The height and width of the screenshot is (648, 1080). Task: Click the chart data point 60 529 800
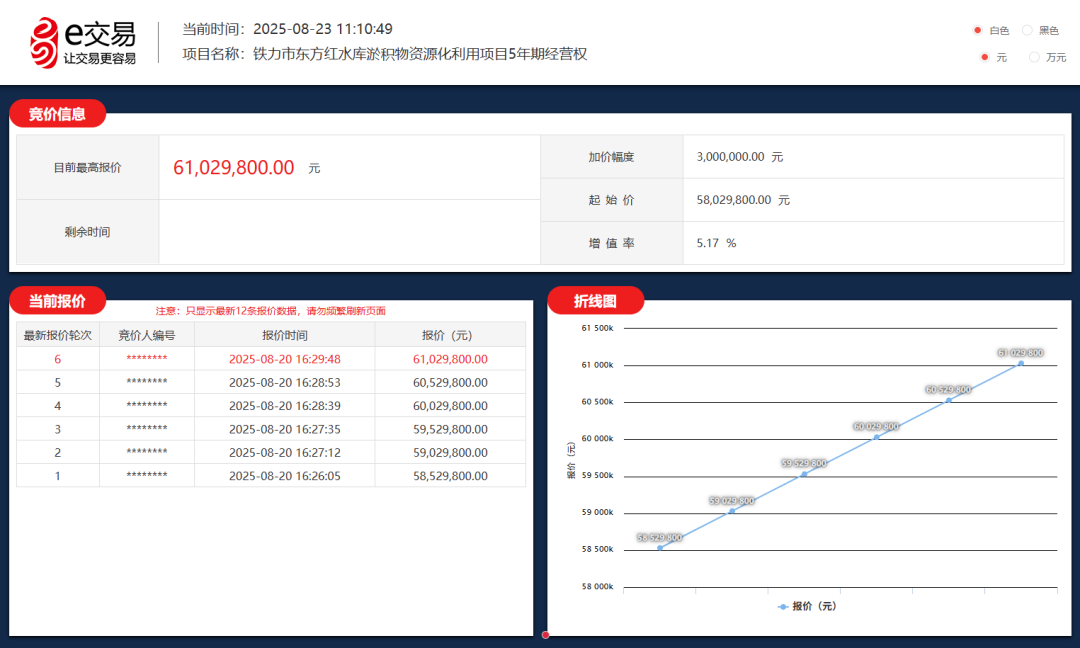(948, 400)
